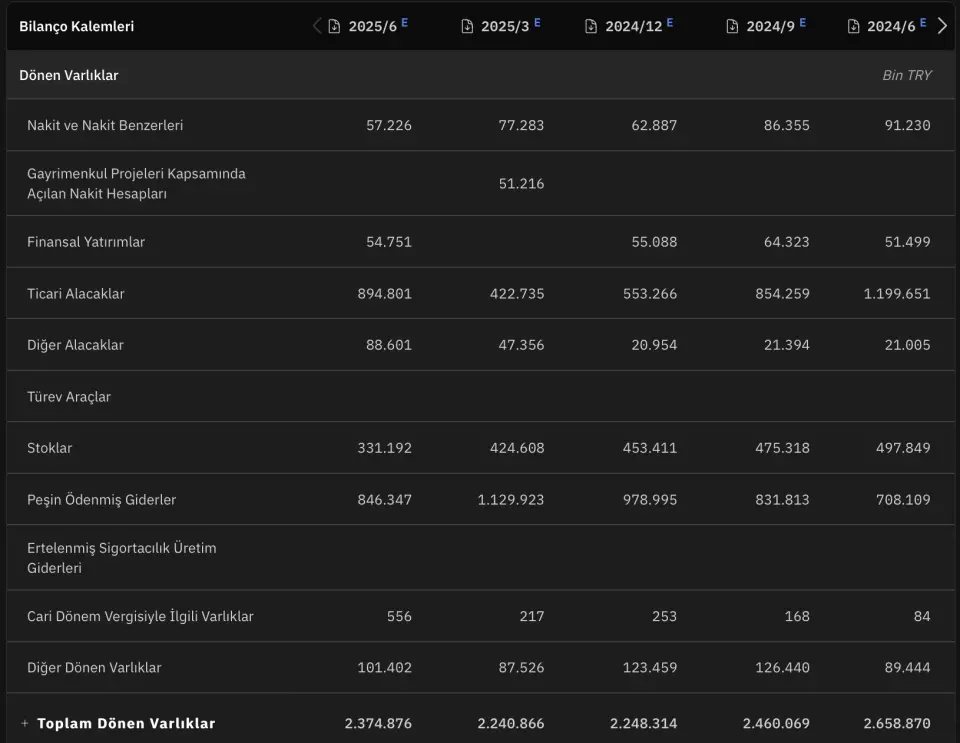Click the Bilanço Kalemleri header
Screen dimensions: 960x743
click(76, 27)
